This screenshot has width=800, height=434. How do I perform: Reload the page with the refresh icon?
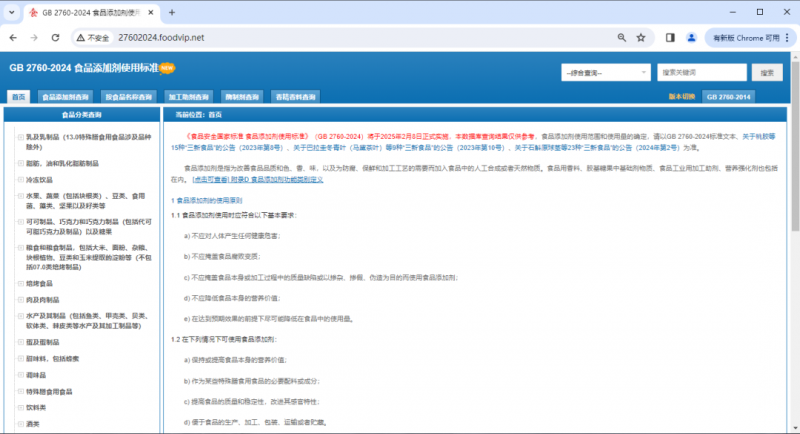click(56, 37)
